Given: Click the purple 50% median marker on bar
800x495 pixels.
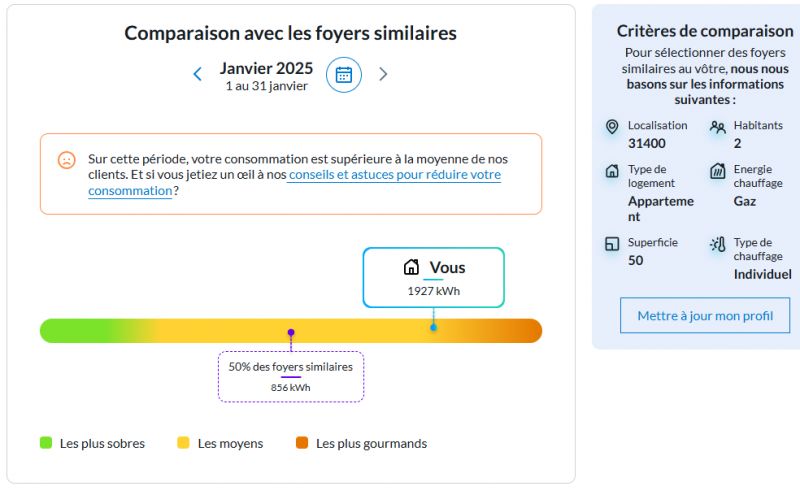Looking at the screenshot, I should tap(291, 332).
